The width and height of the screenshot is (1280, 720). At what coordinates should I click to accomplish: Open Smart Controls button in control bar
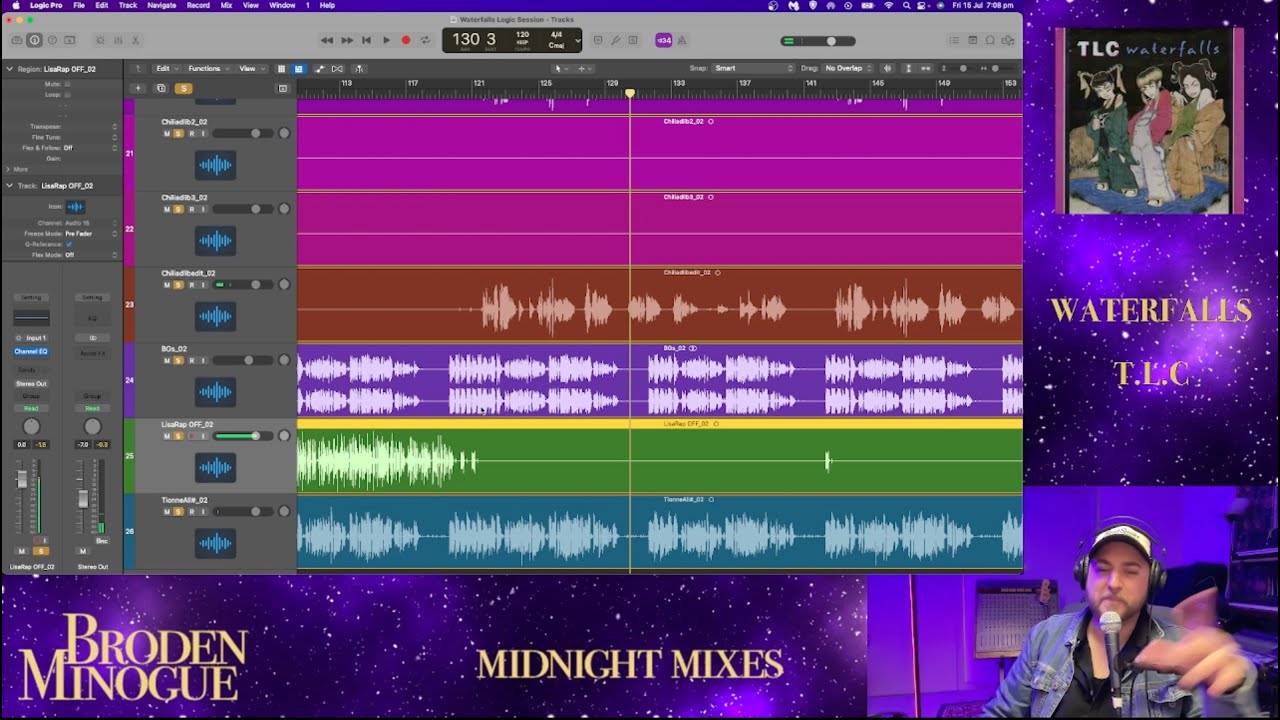(x=100, y=40)
